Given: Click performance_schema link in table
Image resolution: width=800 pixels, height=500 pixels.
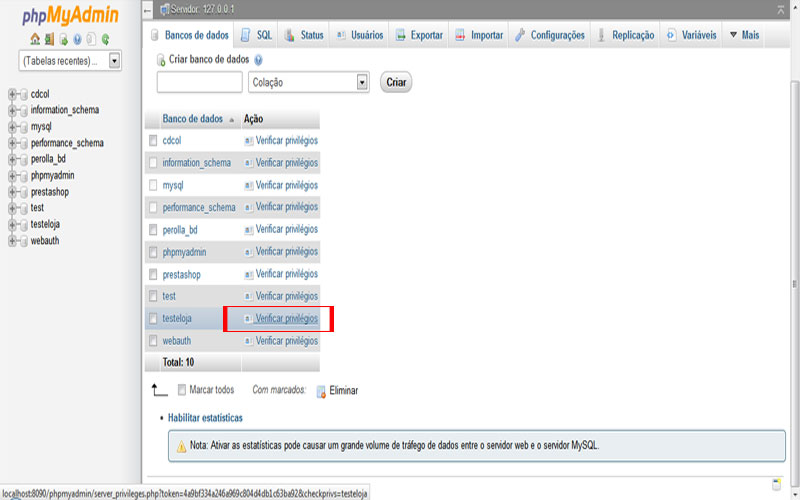Looking at the screenshot, I should (x=199, y=208).
